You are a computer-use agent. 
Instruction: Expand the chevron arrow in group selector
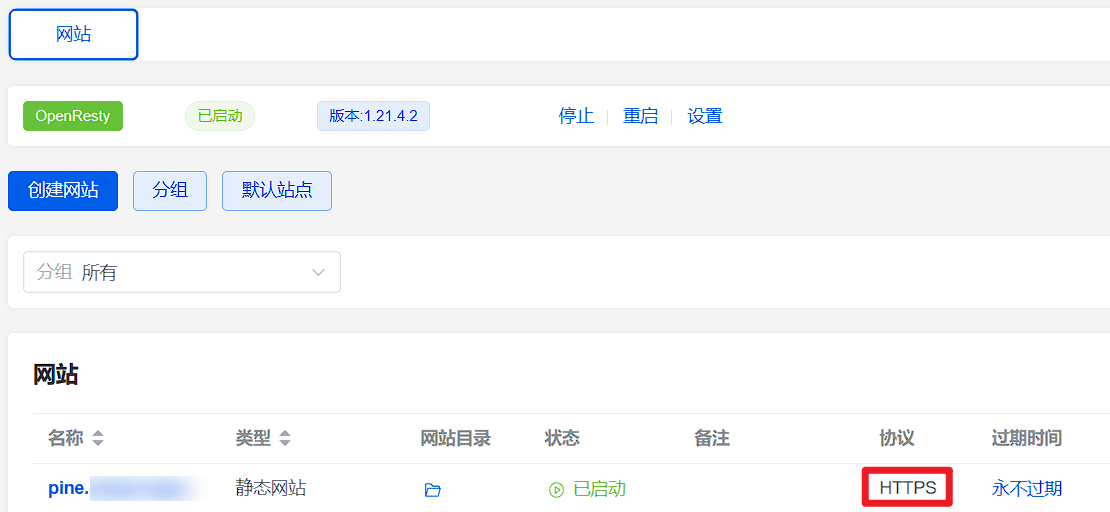click(319, 272)
